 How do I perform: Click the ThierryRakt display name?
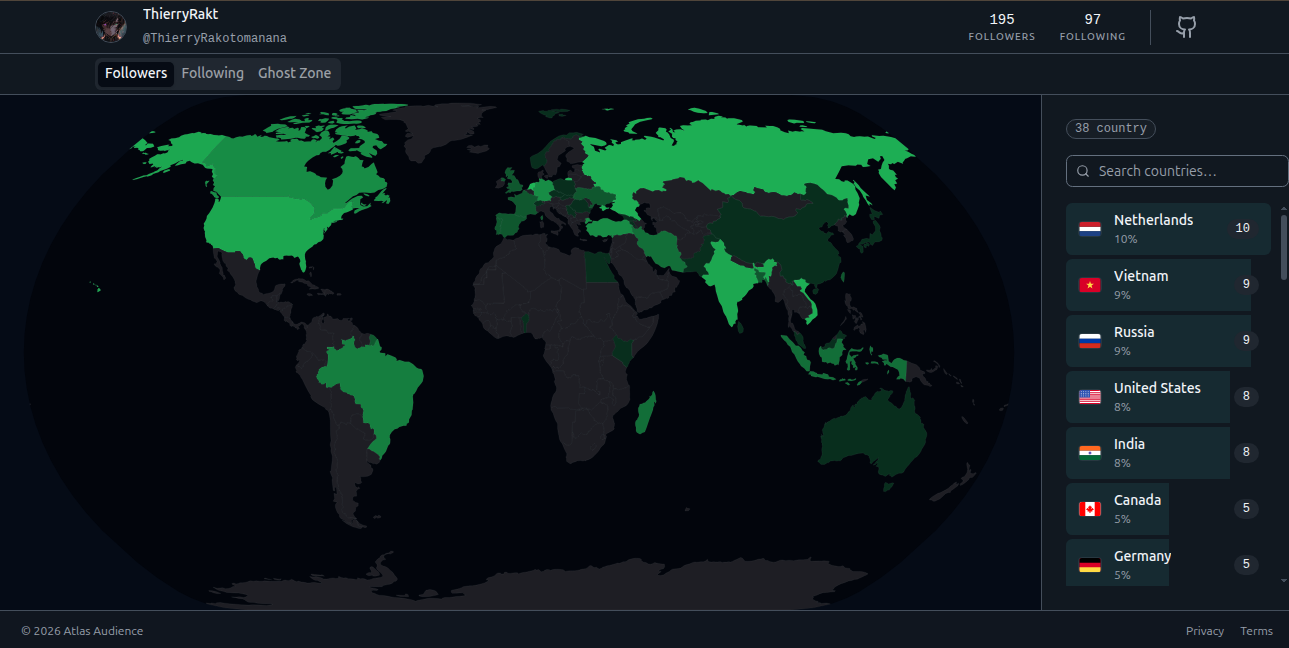[180, 14]
